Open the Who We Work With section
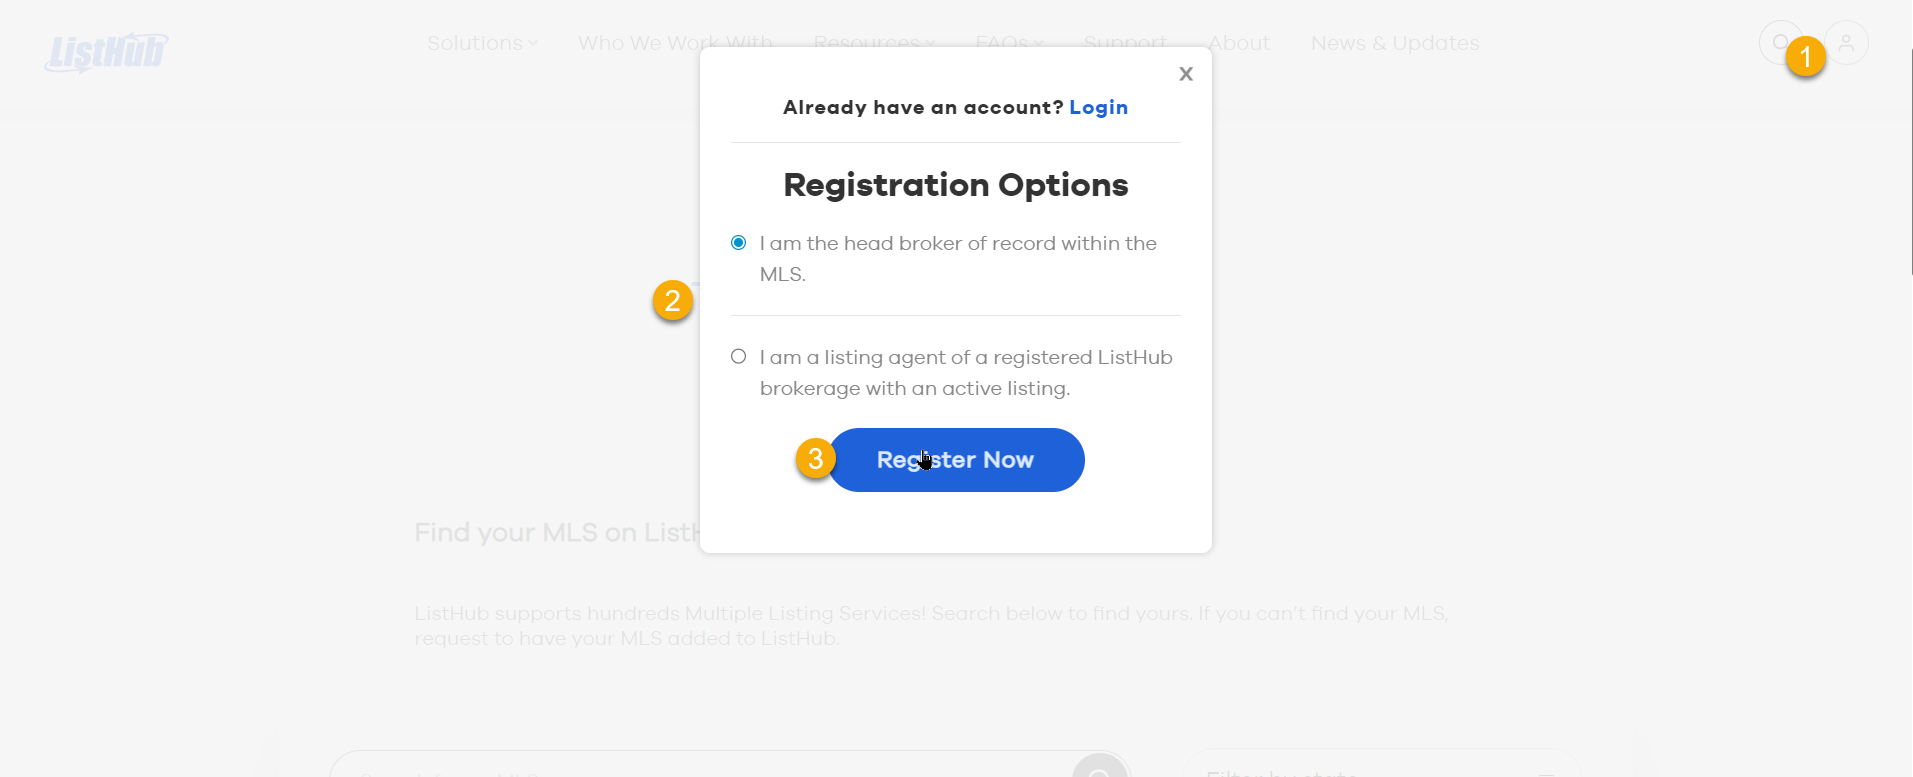 674,43
